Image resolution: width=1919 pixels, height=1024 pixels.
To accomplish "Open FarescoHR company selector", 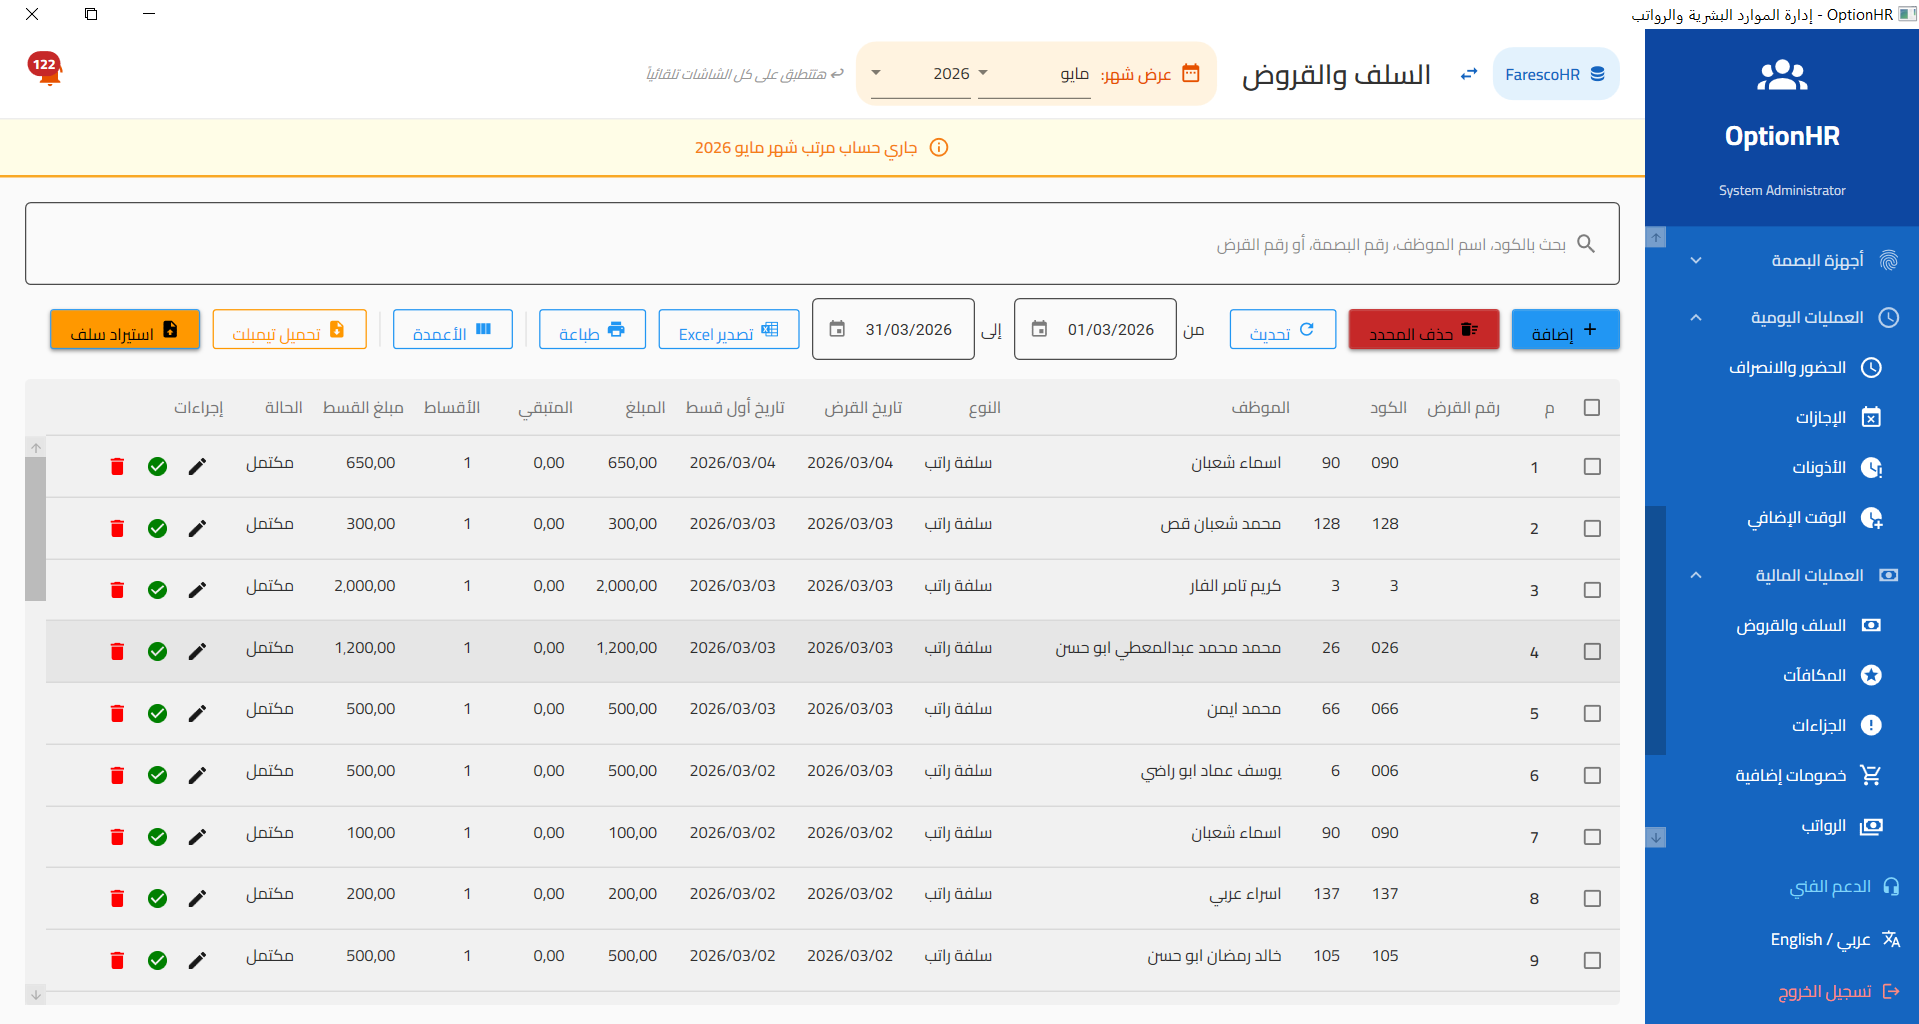I will 1555,74.
